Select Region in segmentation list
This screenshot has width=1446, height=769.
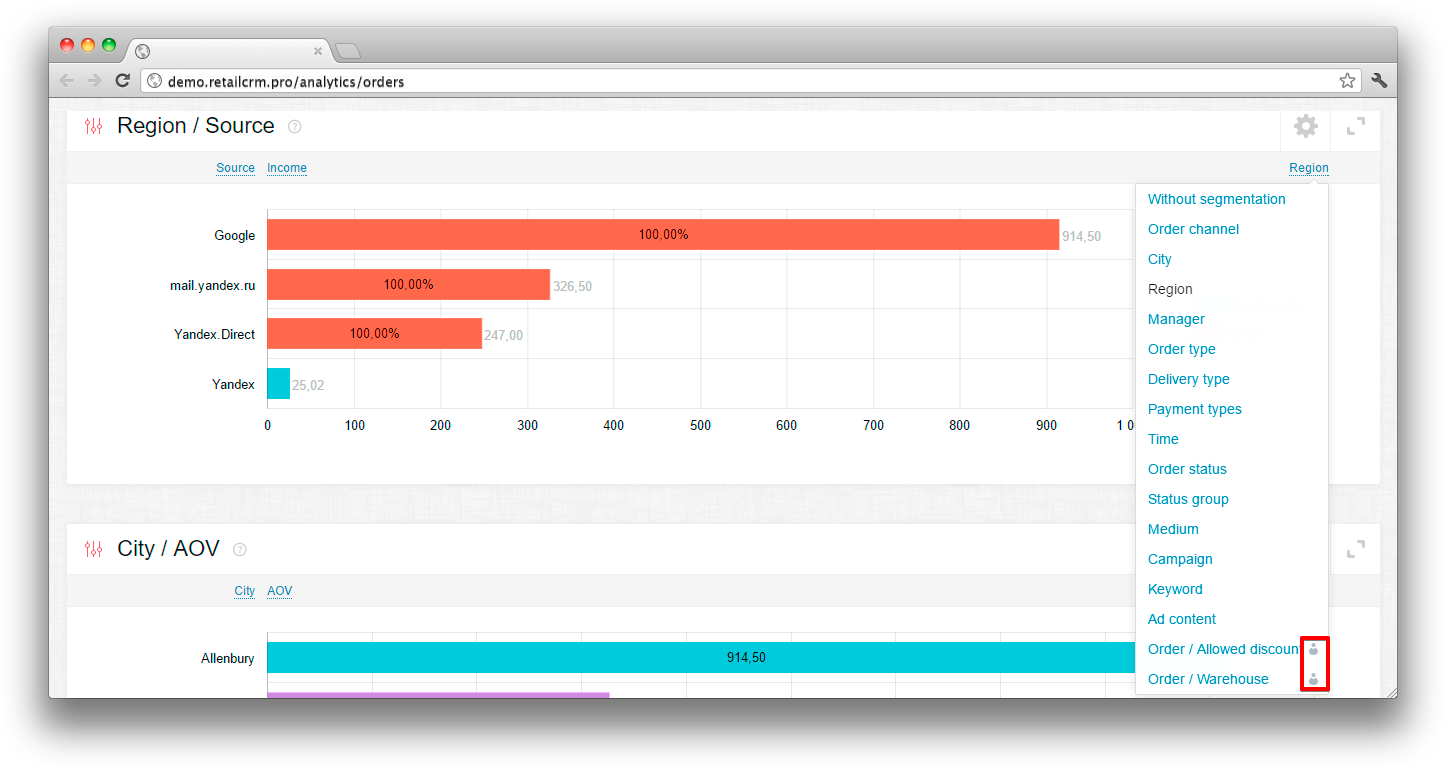pos(1170,289)
